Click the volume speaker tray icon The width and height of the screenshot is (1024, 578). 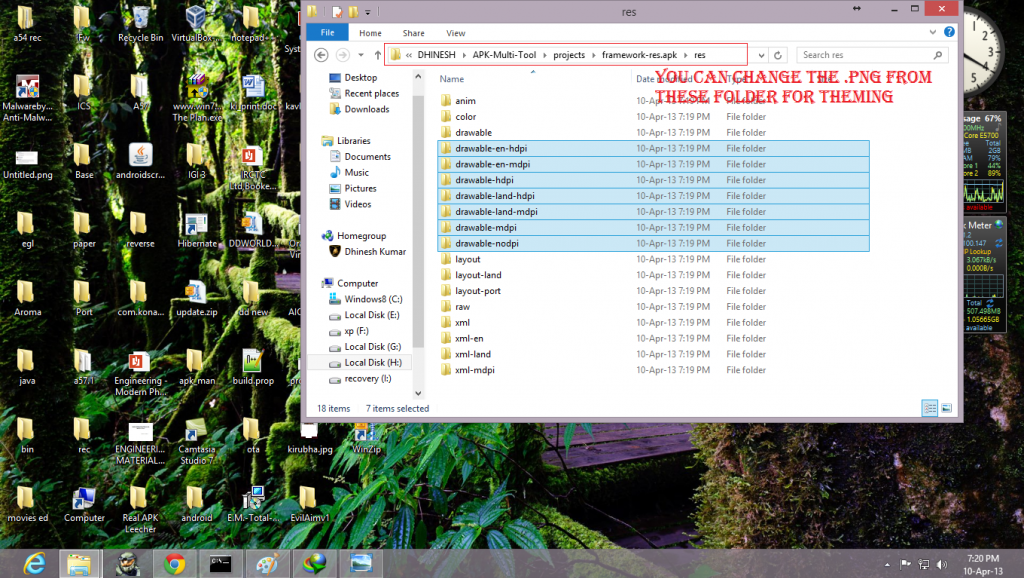[942, 564]
